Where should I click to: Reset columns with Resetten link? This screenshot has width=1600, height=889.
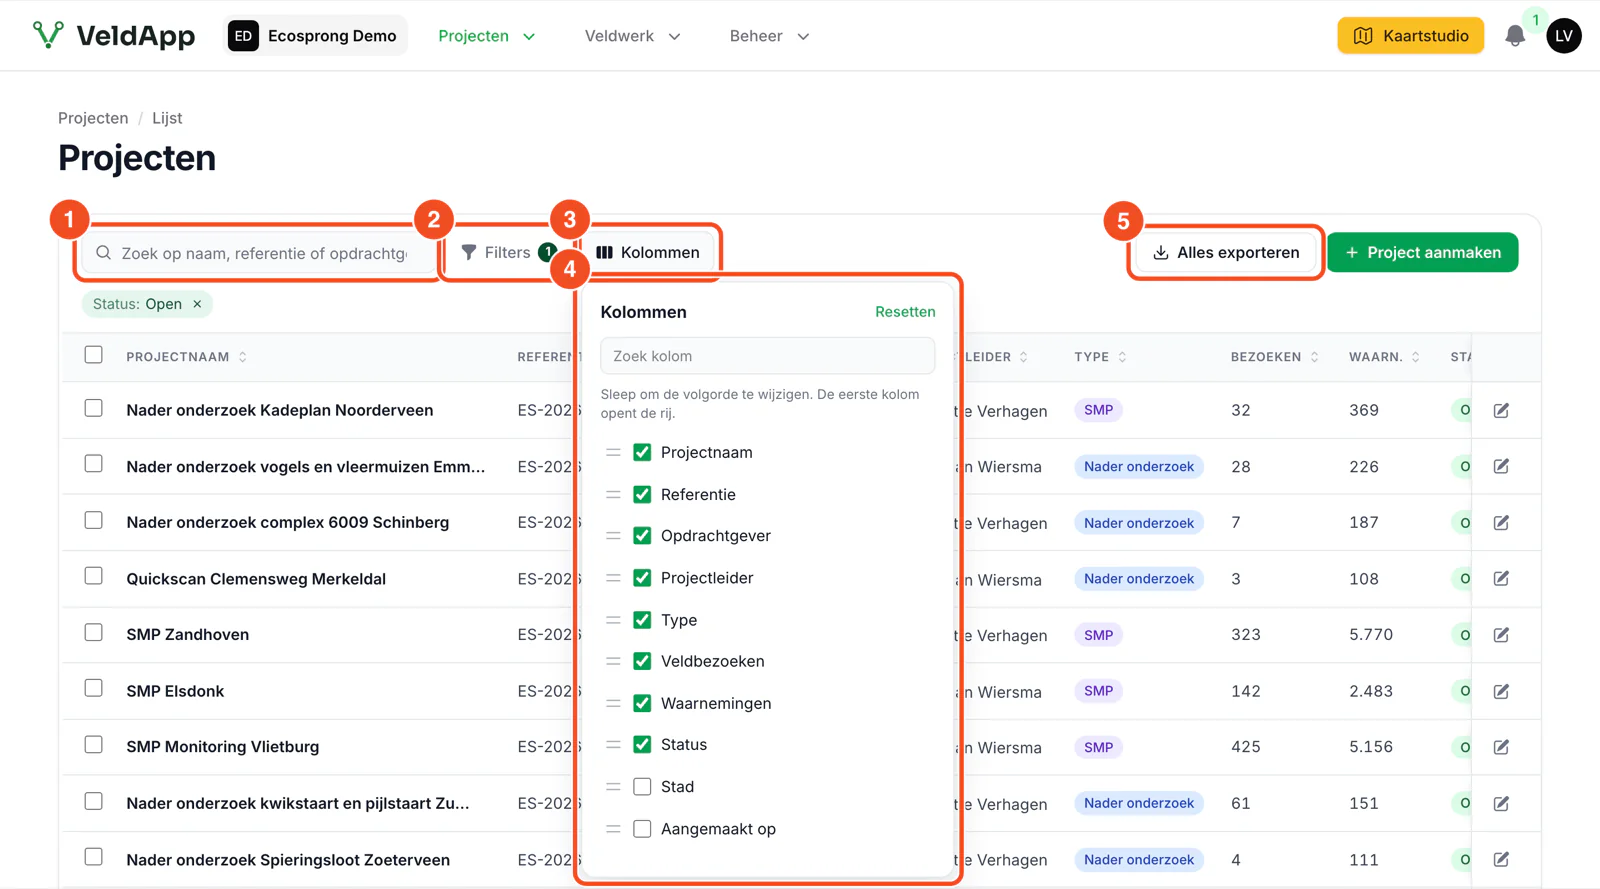pyautogui.click(x=905, y=312)
